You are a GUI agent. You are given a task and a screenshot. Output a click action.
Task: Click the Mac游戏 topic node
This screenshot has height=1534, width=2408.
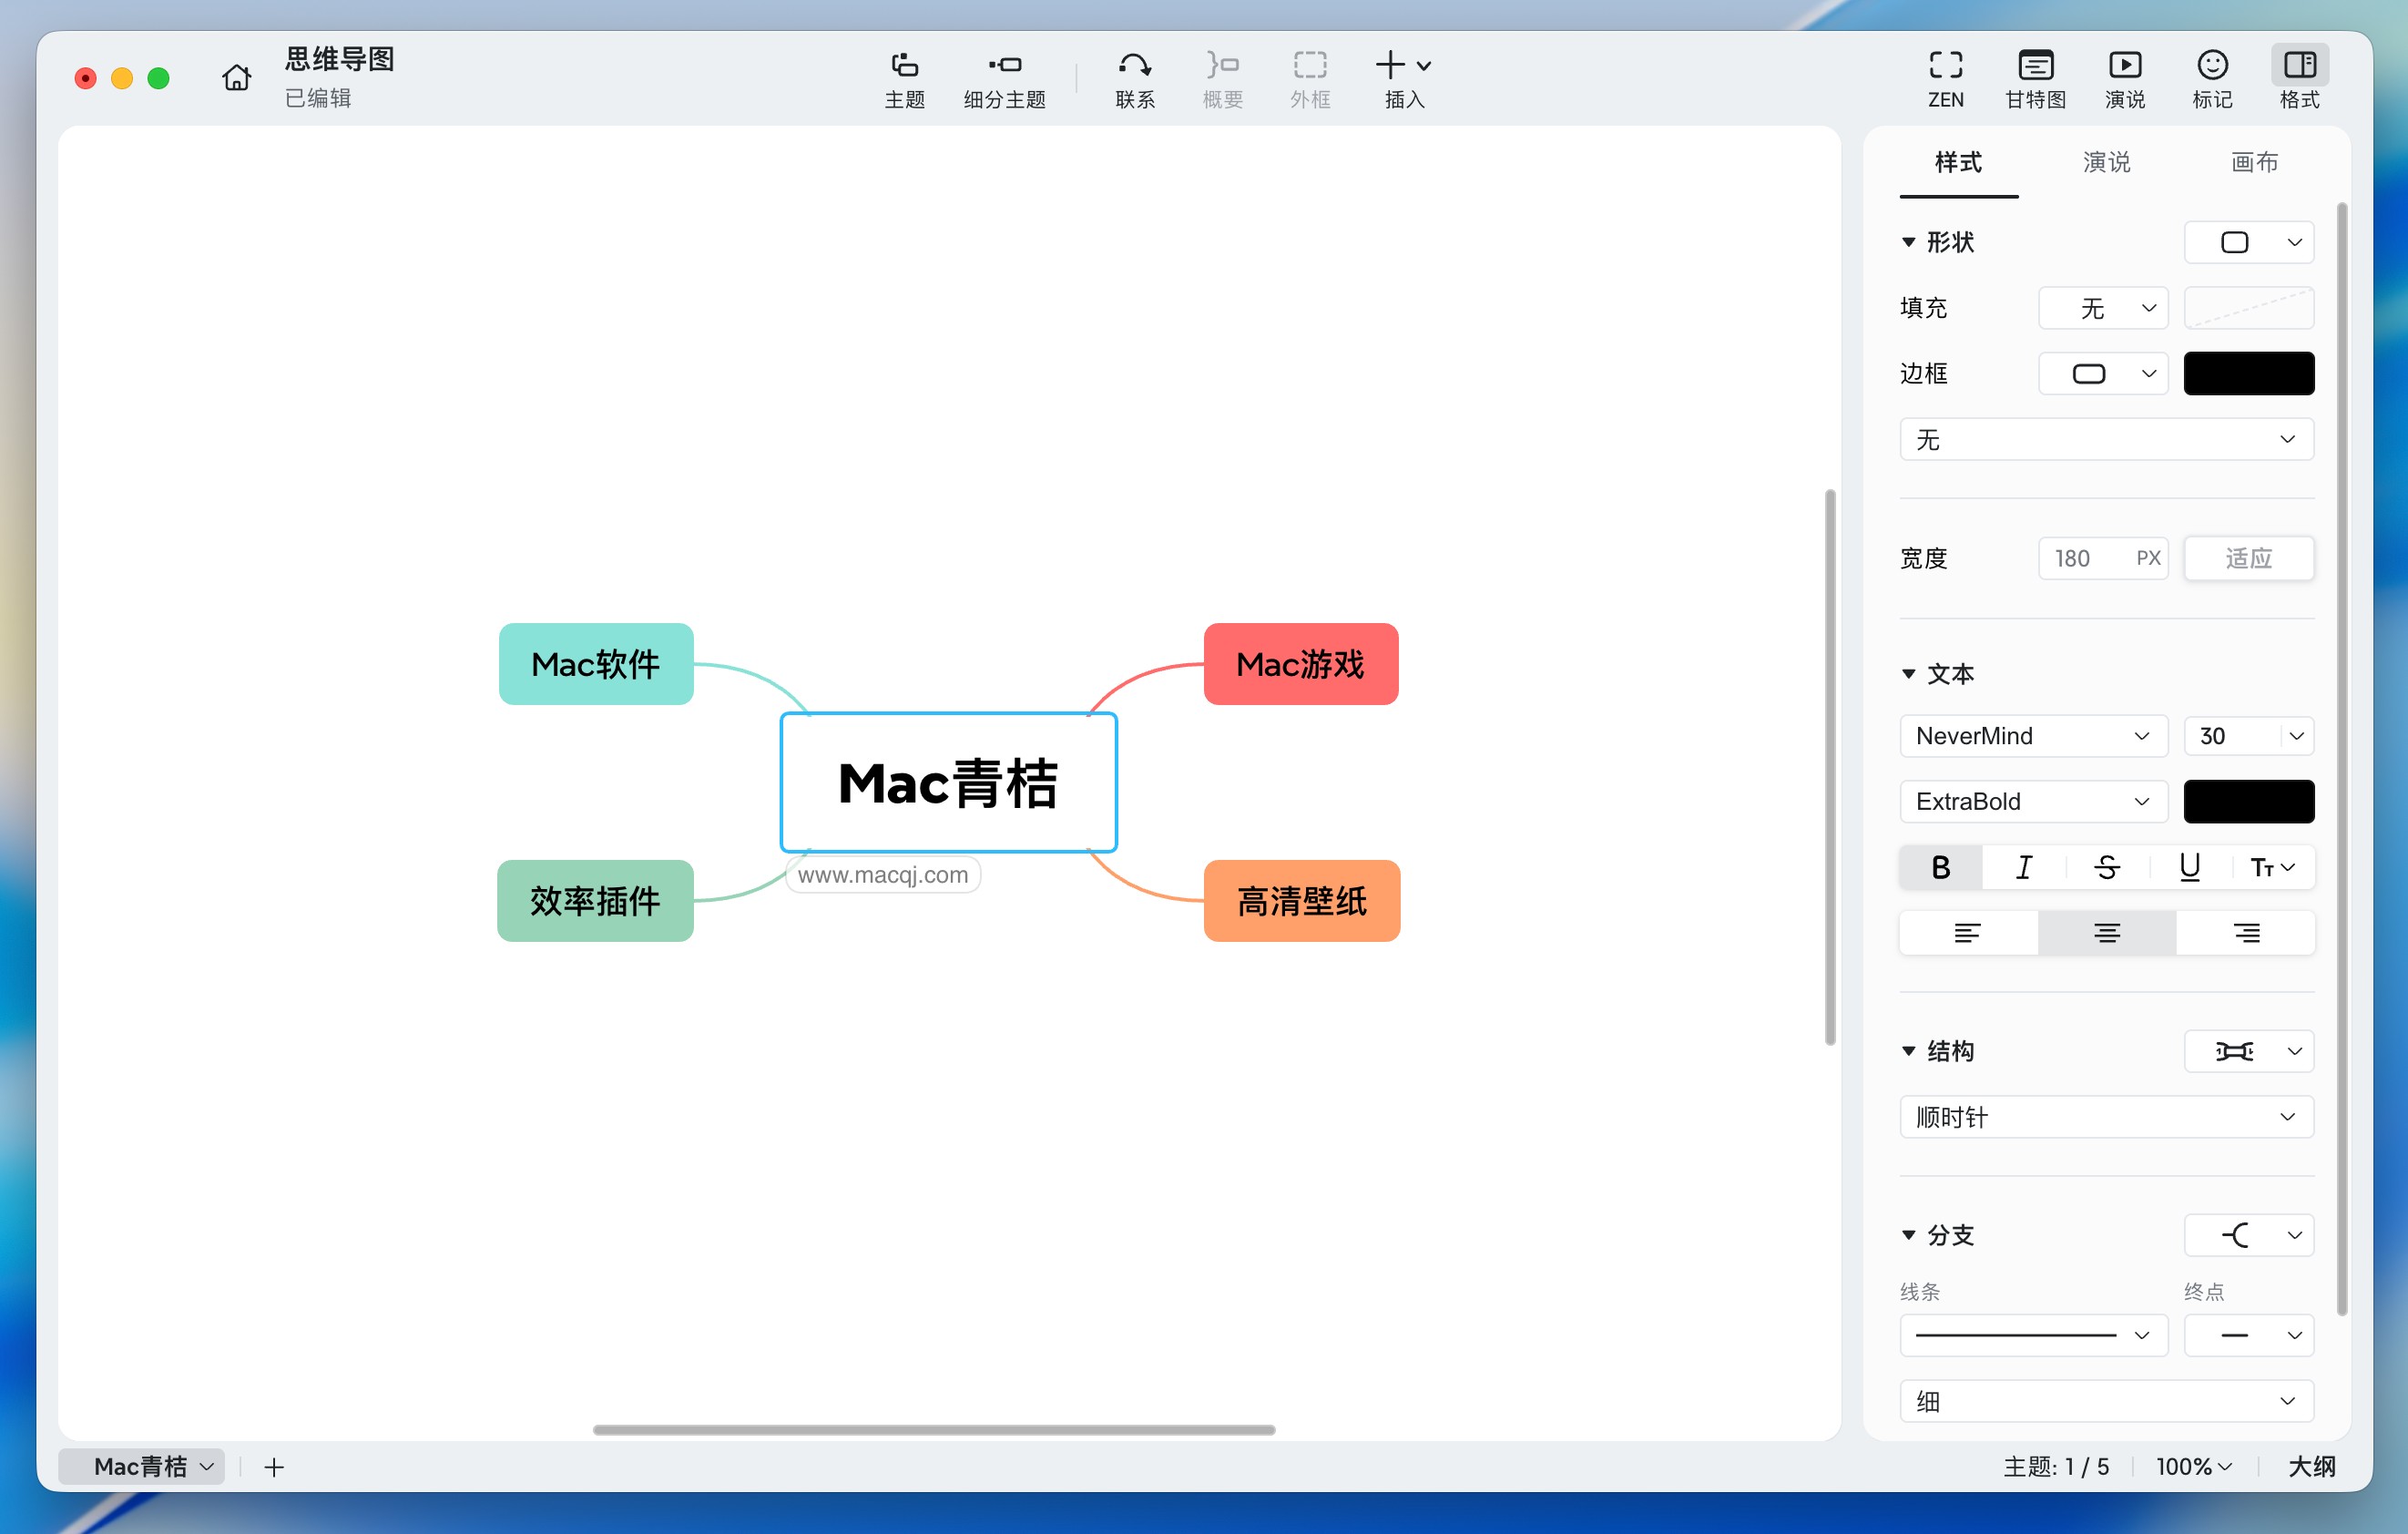[x=1300, y=664]
